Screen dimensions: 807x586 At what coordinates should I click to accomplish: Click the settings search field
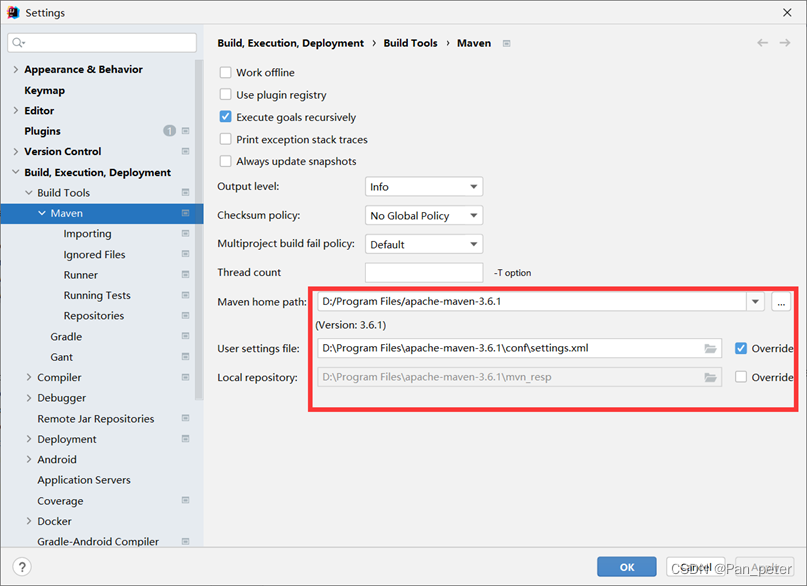click(x=102, y=43)
